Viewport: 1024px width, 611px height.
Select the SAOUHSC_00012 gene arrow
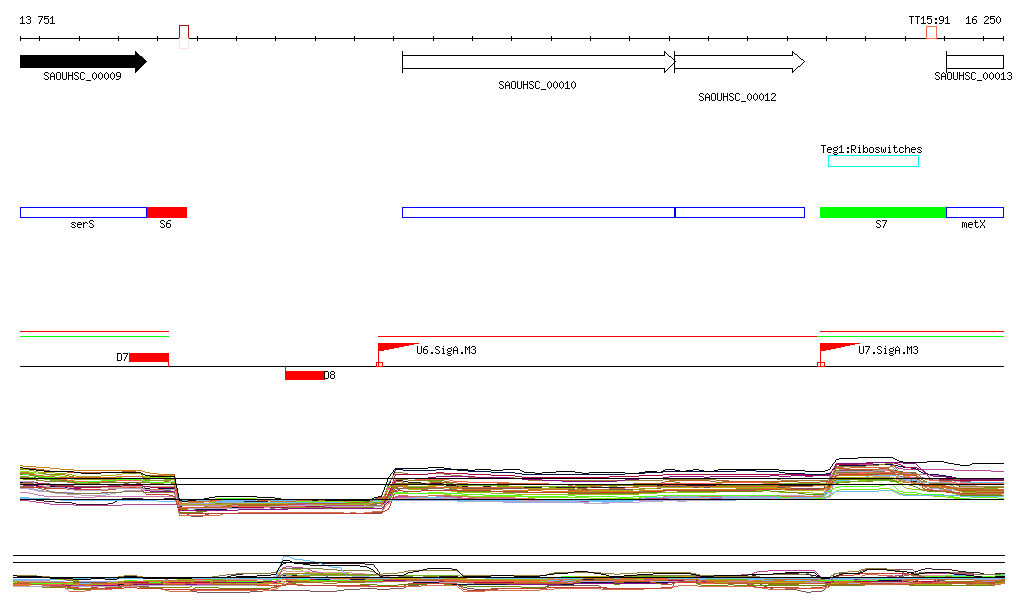coord(739,62)
